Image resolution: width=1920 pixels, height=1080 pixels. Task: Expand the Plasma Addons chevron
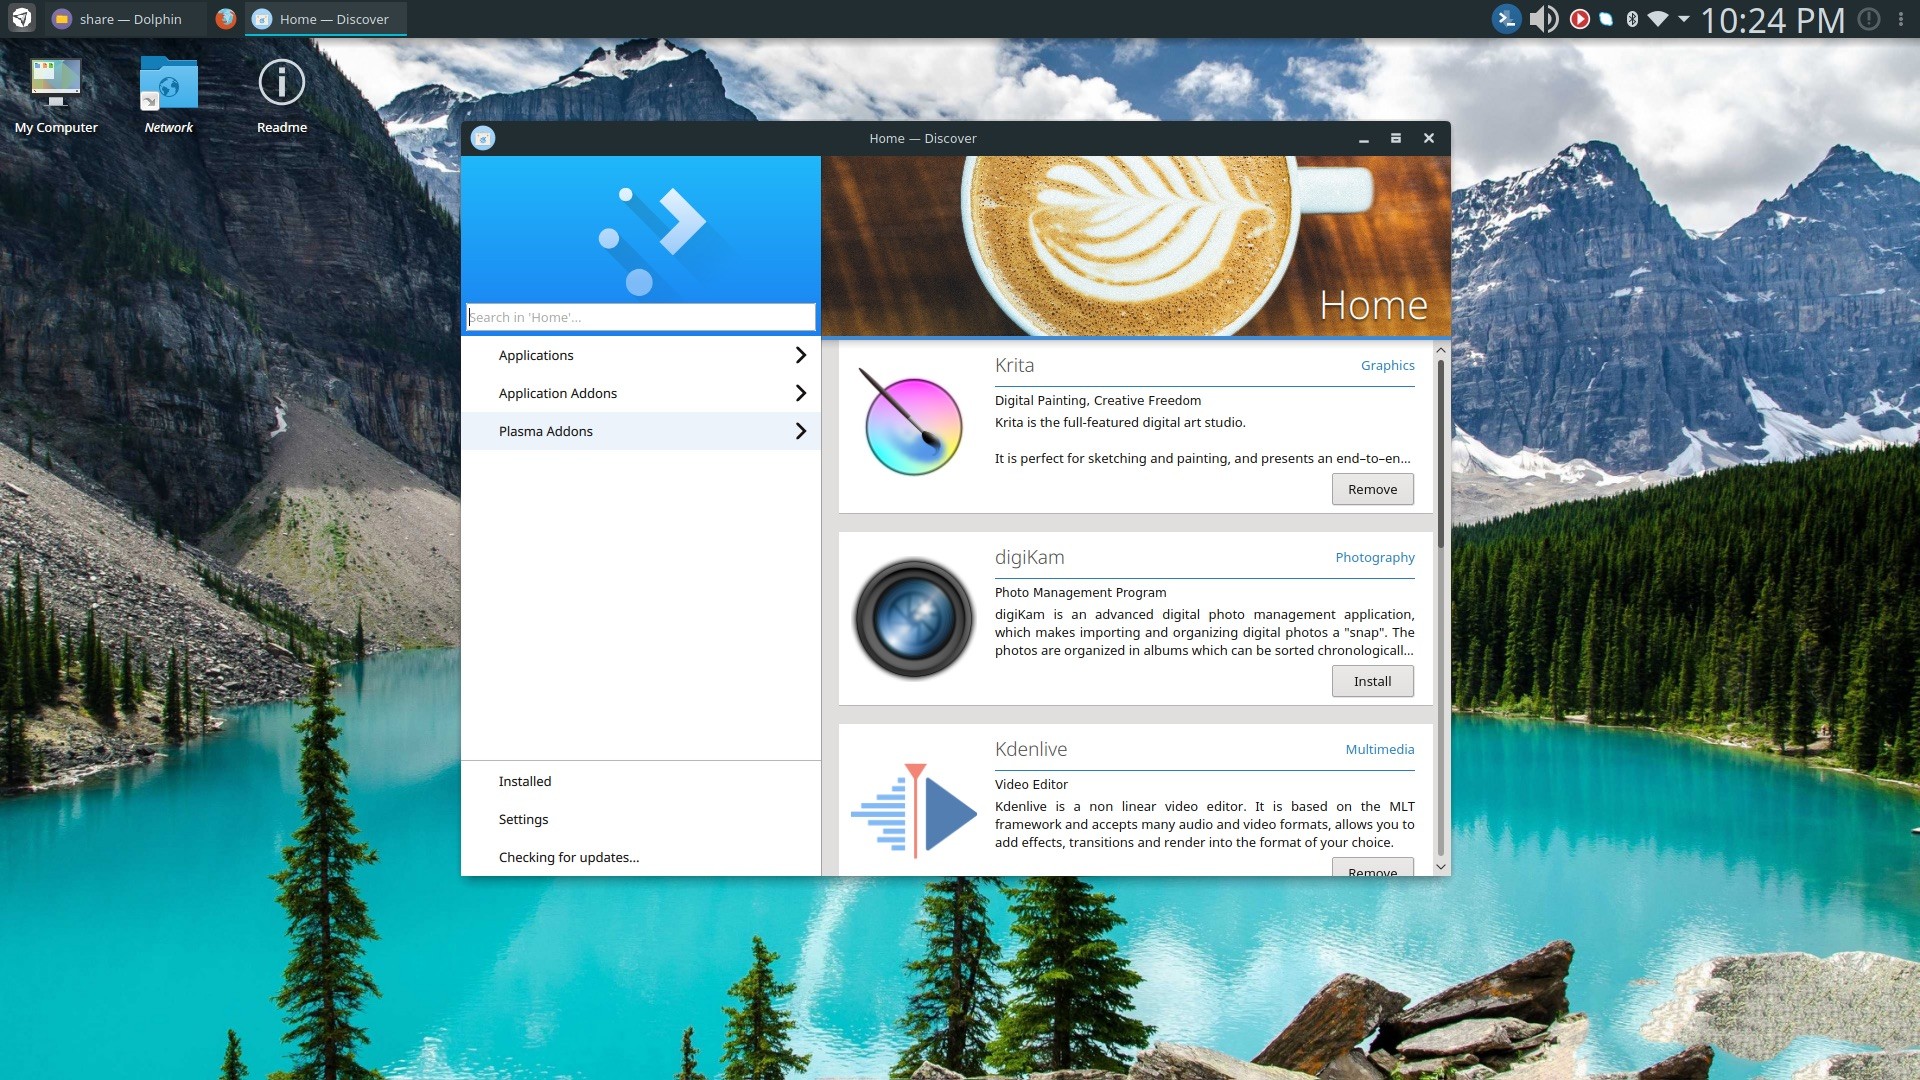pos(800,431)
